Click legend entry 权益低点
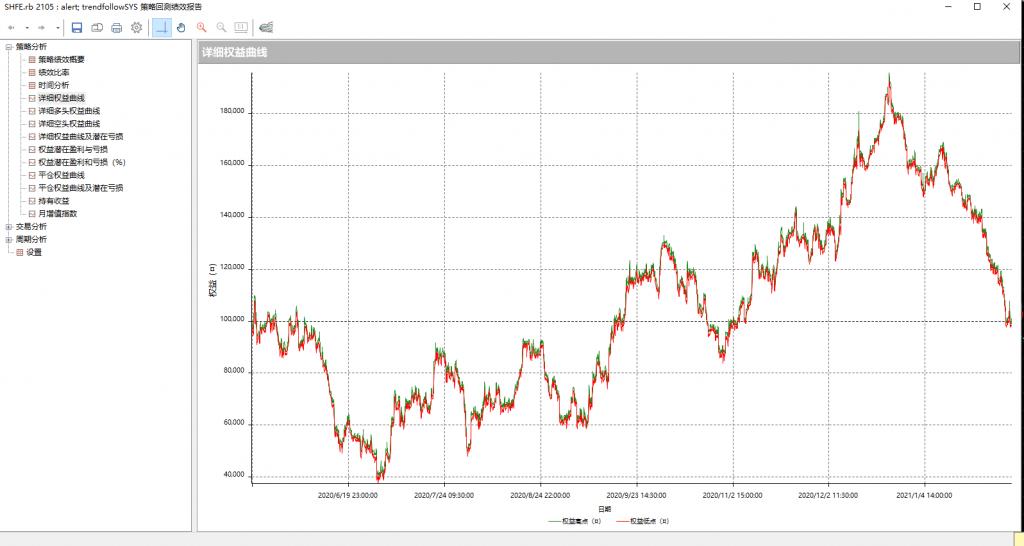The height and width of the screenshot is (546, 1024). pos(643,521)
